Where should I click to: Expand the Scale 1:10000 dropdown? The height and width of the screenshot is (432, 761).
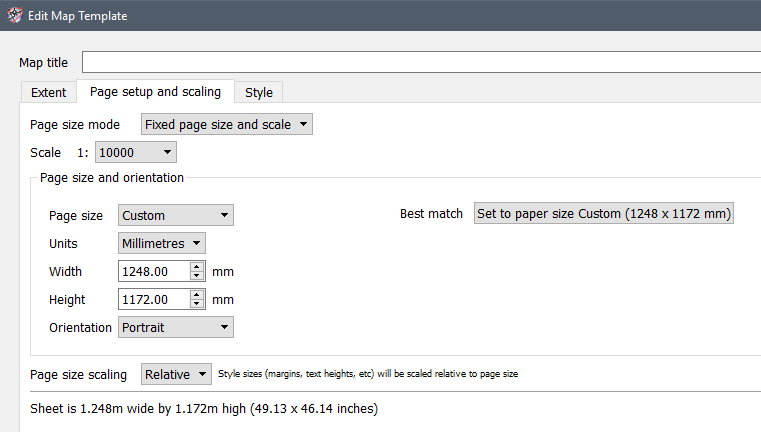[136, 153]
